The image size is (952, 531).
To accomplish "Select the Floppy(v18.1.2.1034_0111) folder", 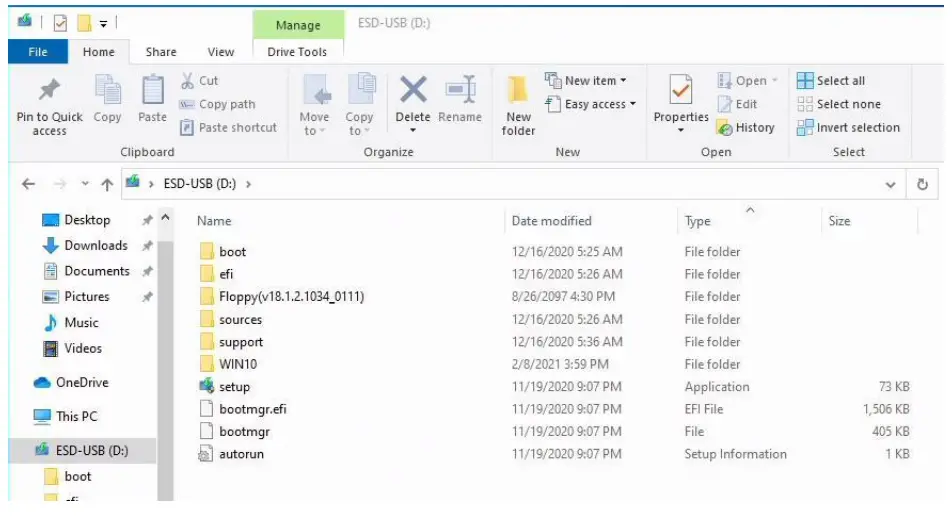I will (x=291, y=296).
